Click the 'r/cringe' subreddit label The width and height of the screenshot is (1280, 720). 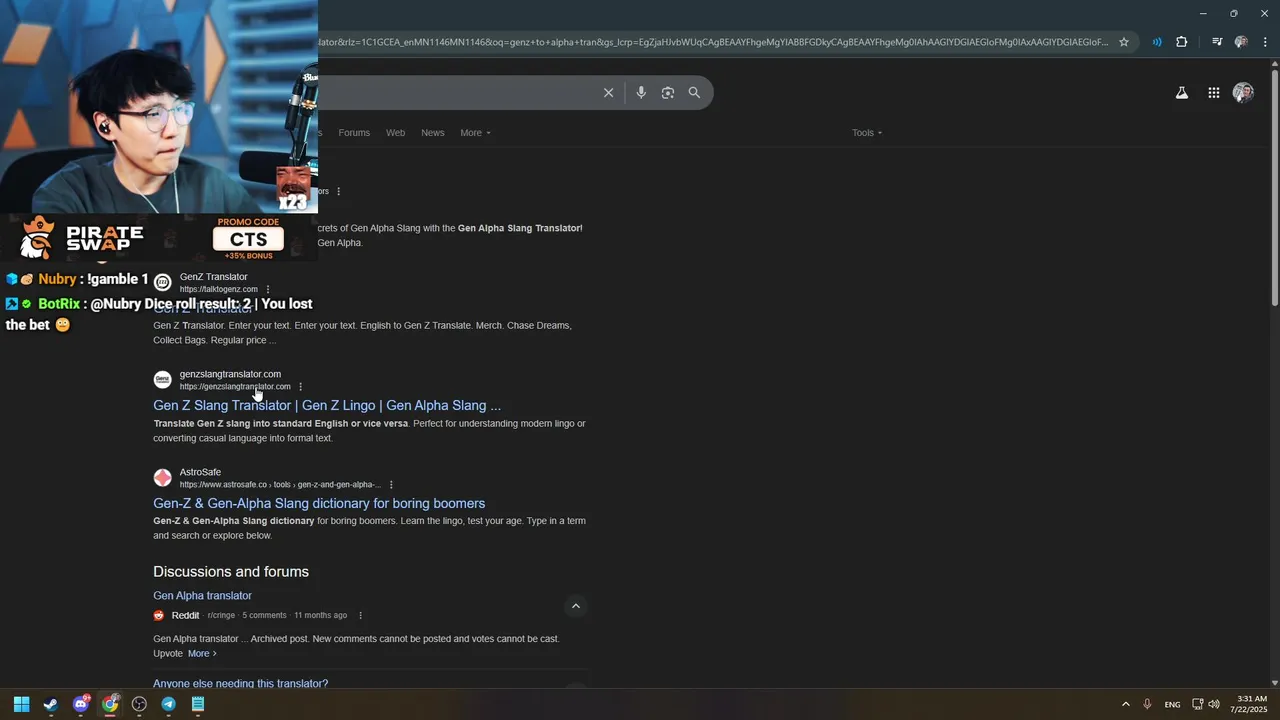pyautogui.click(x=221, y=616)
